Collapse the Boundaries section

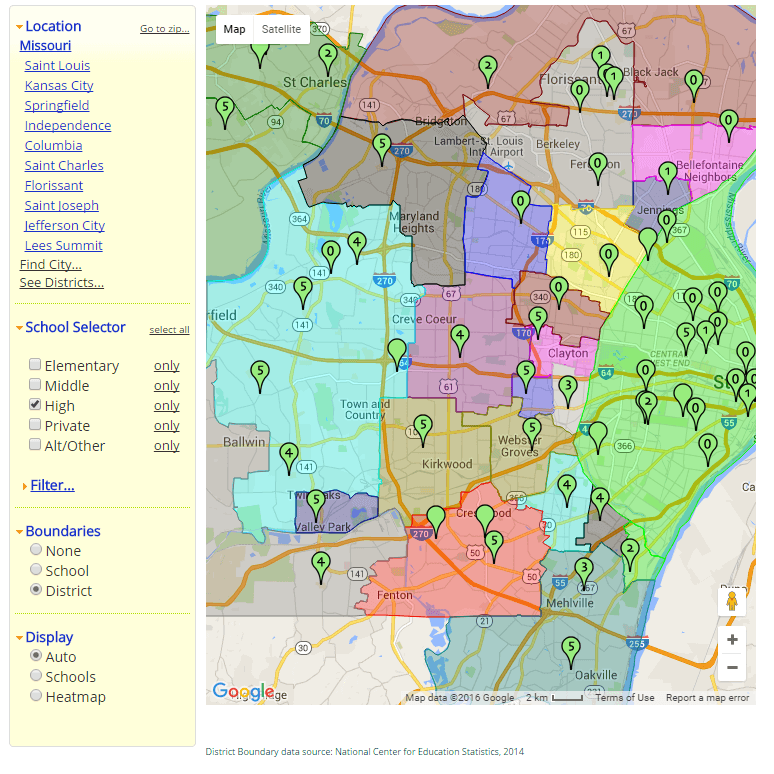tap(62, 531)
